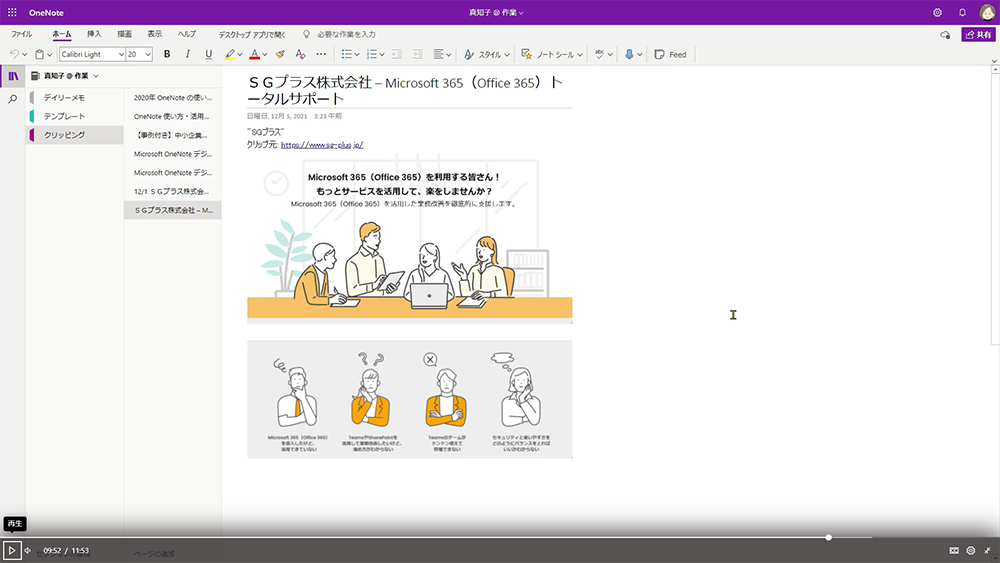
Task: Open the 挿入 ribbon tab
Action: [94, 34]
